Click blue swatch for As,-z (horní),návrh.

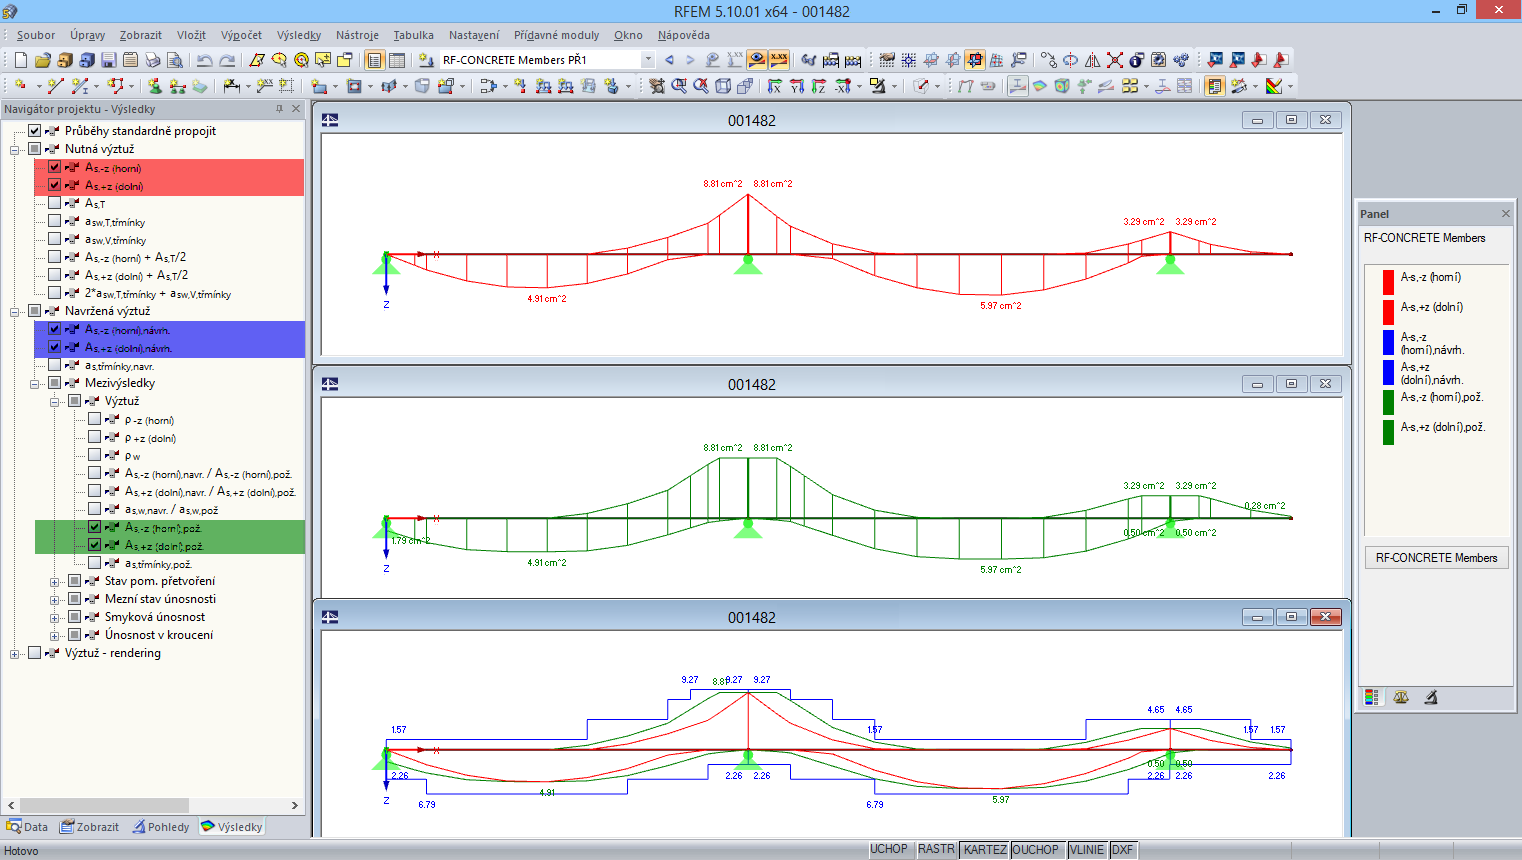[1388, 342]
